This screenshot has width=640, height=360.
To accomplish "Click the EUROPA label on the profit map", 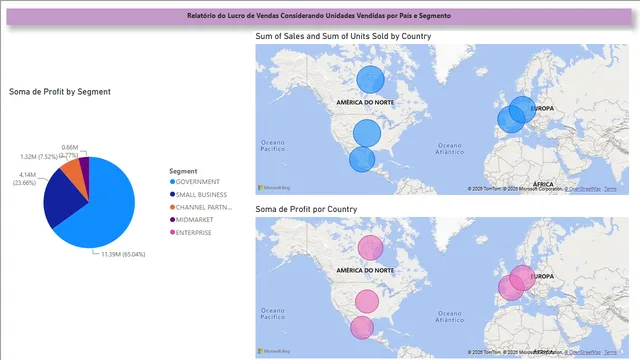I will coord(542,277).
